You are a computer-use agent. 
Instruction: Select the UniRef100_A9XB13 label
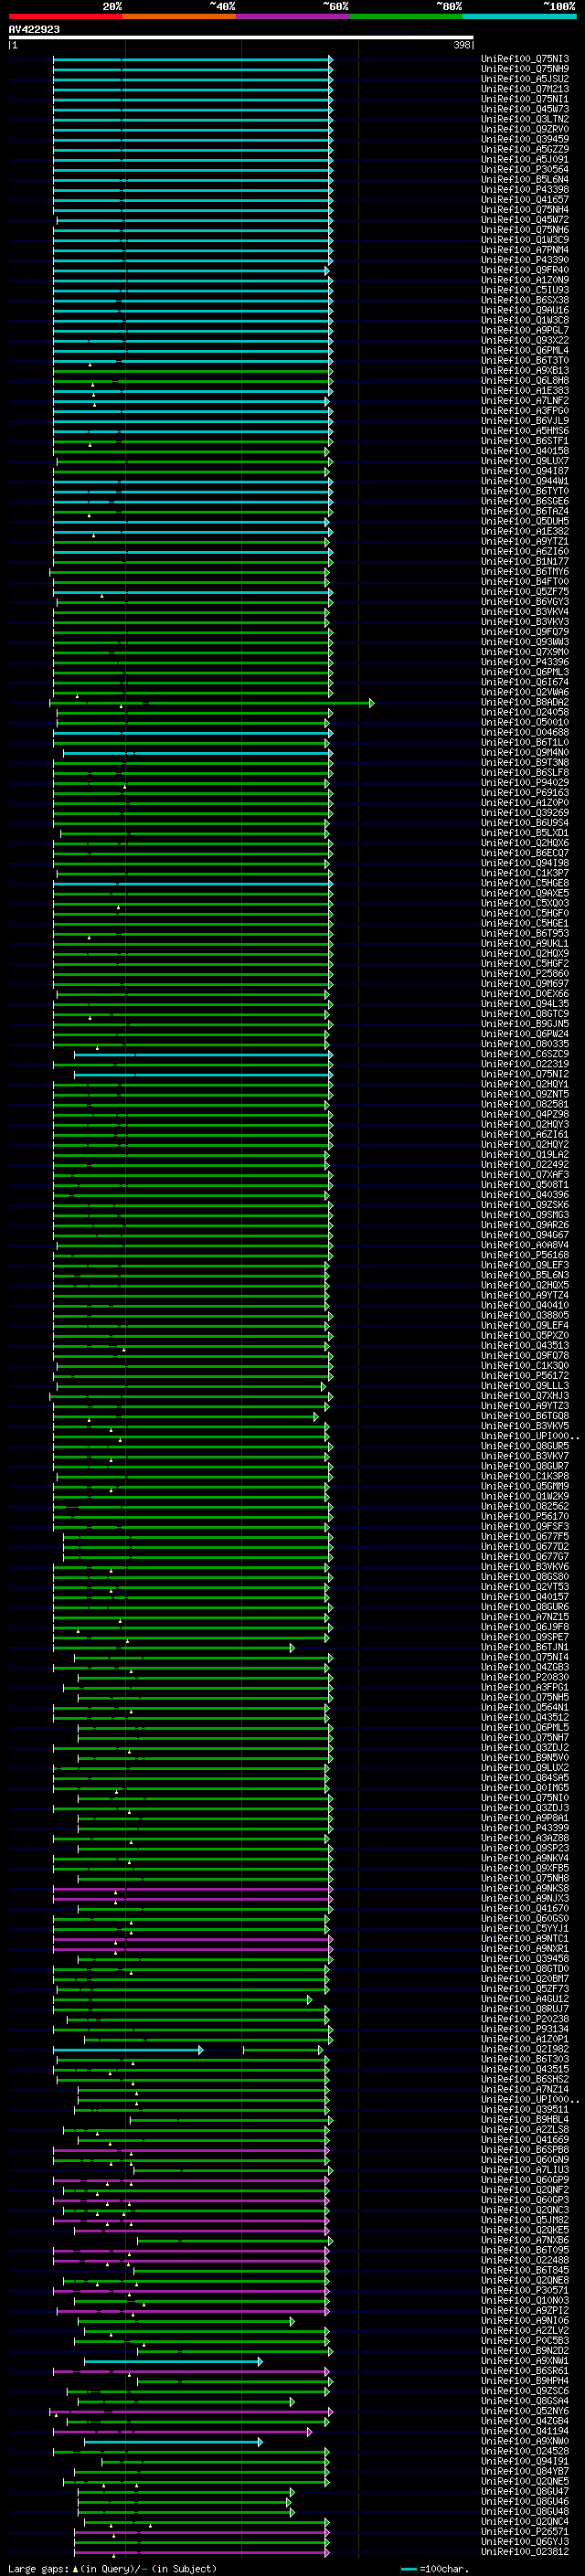coord(525,370)
